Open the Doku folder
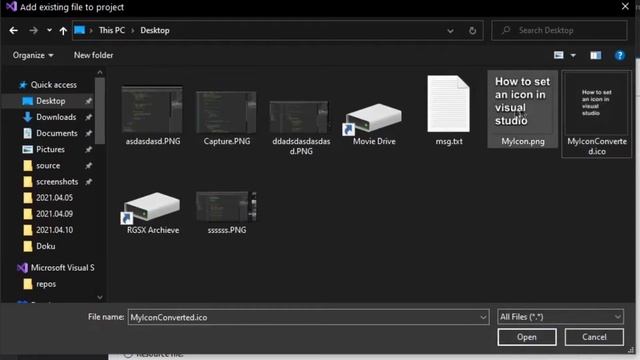The image size is (640, 360). [45, 246]
